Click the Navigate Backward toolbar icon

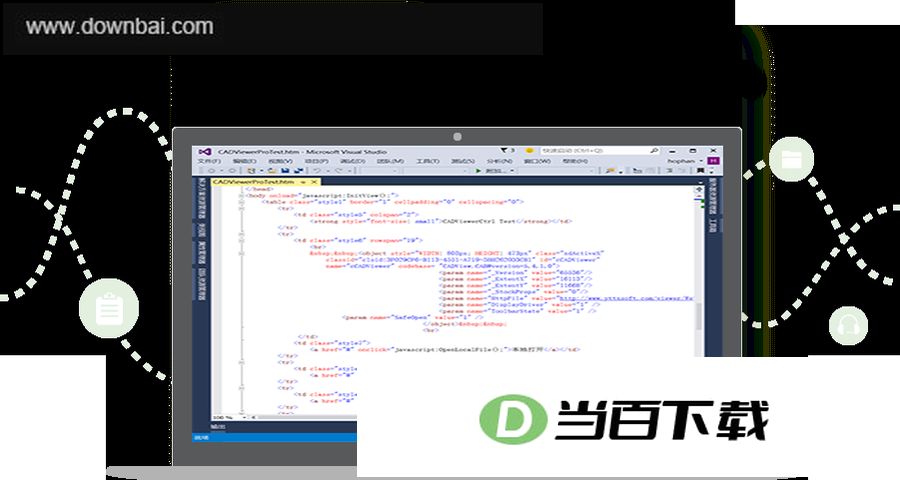click(212, 171)
